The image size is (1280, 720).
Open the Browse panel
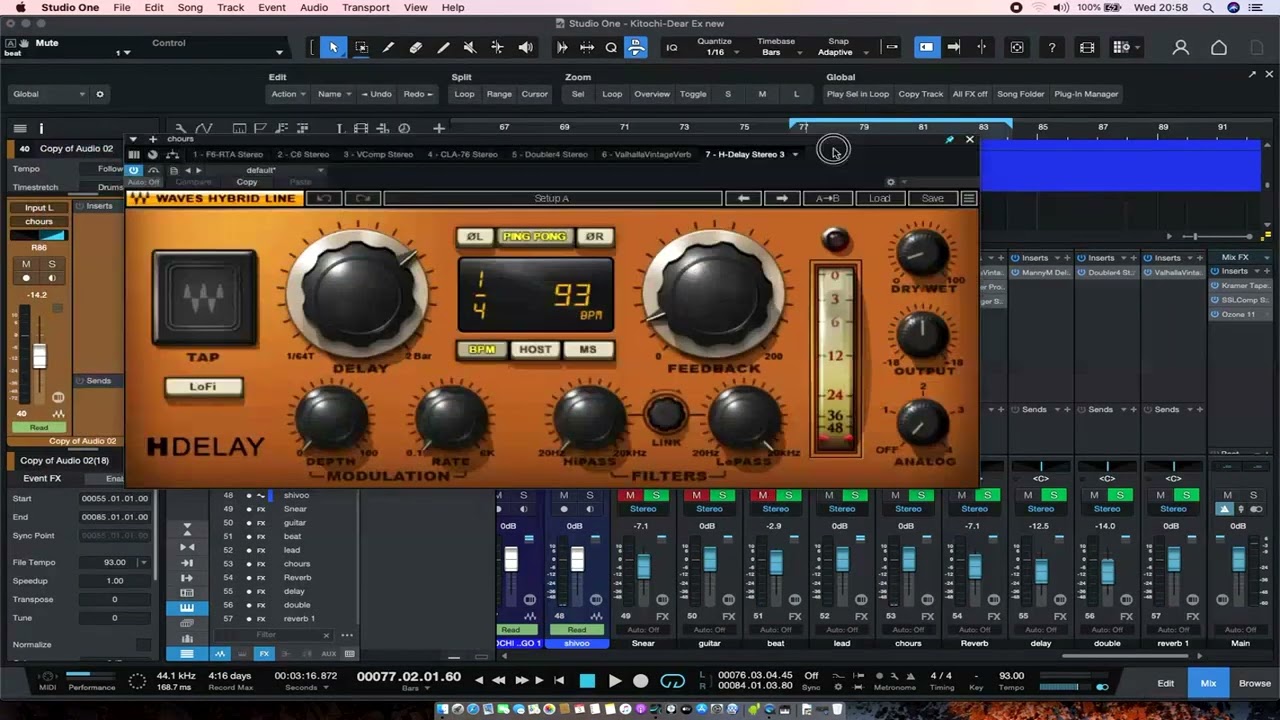click(1255, 683)
